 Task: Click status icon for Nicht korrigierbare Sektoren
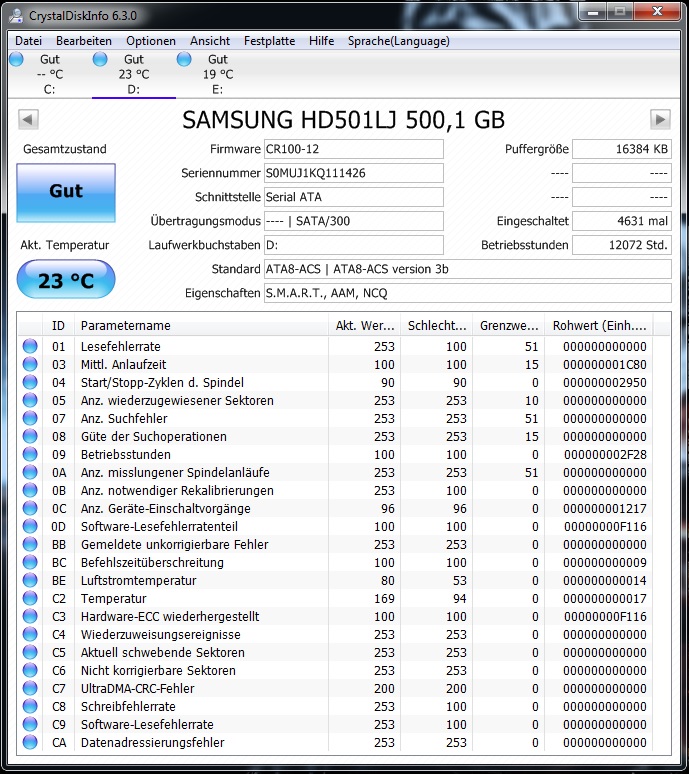coord(30,670)
